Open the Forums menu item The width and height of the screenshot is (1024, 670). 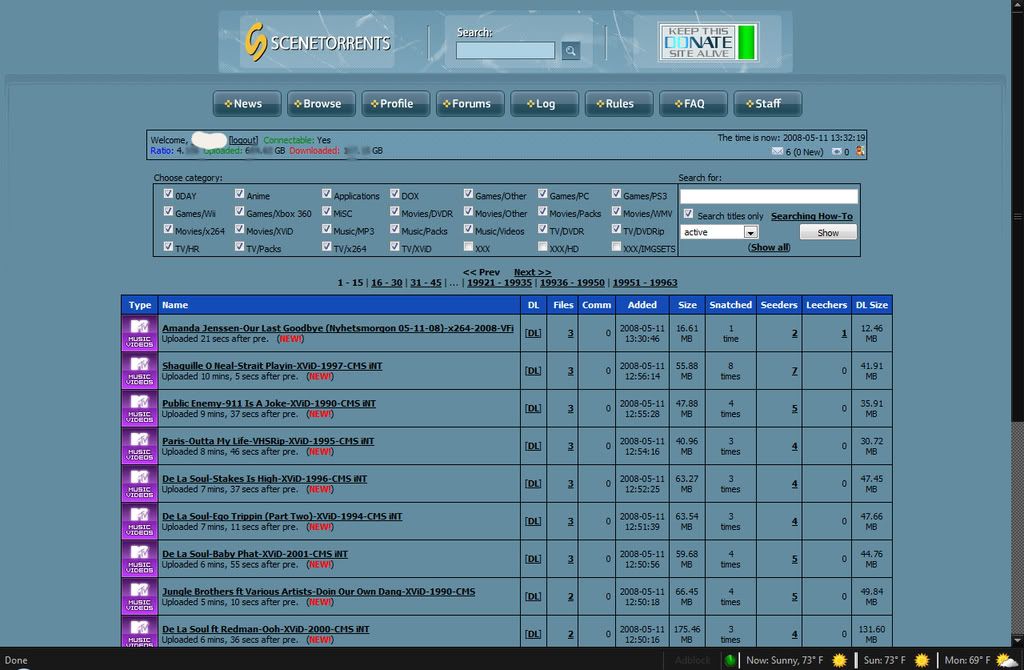pos(470,104)
